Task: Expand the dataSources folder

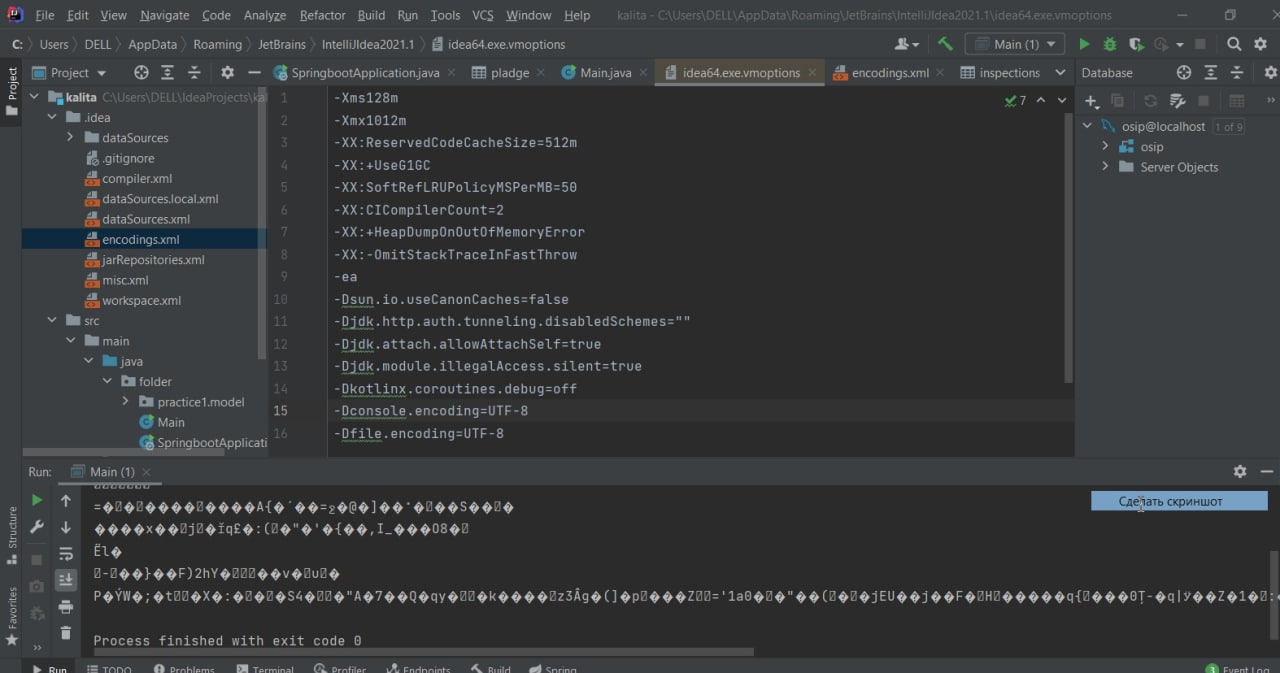Action: pyautogui.click(x=70, y=137)
